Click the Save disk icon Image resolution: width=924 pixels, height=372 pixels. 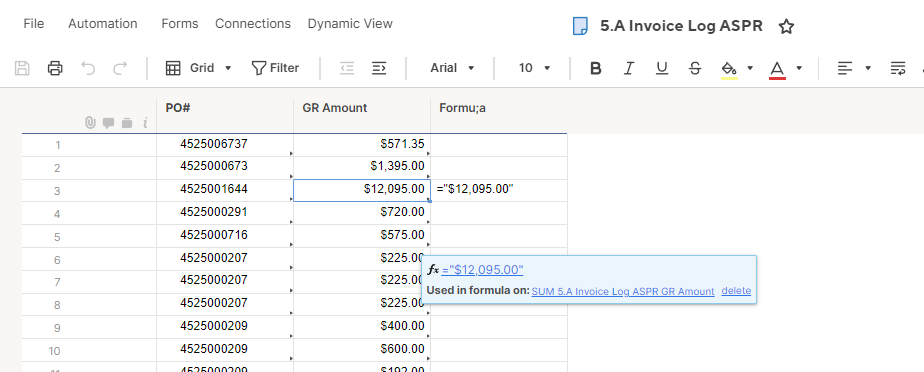(22, 68)
